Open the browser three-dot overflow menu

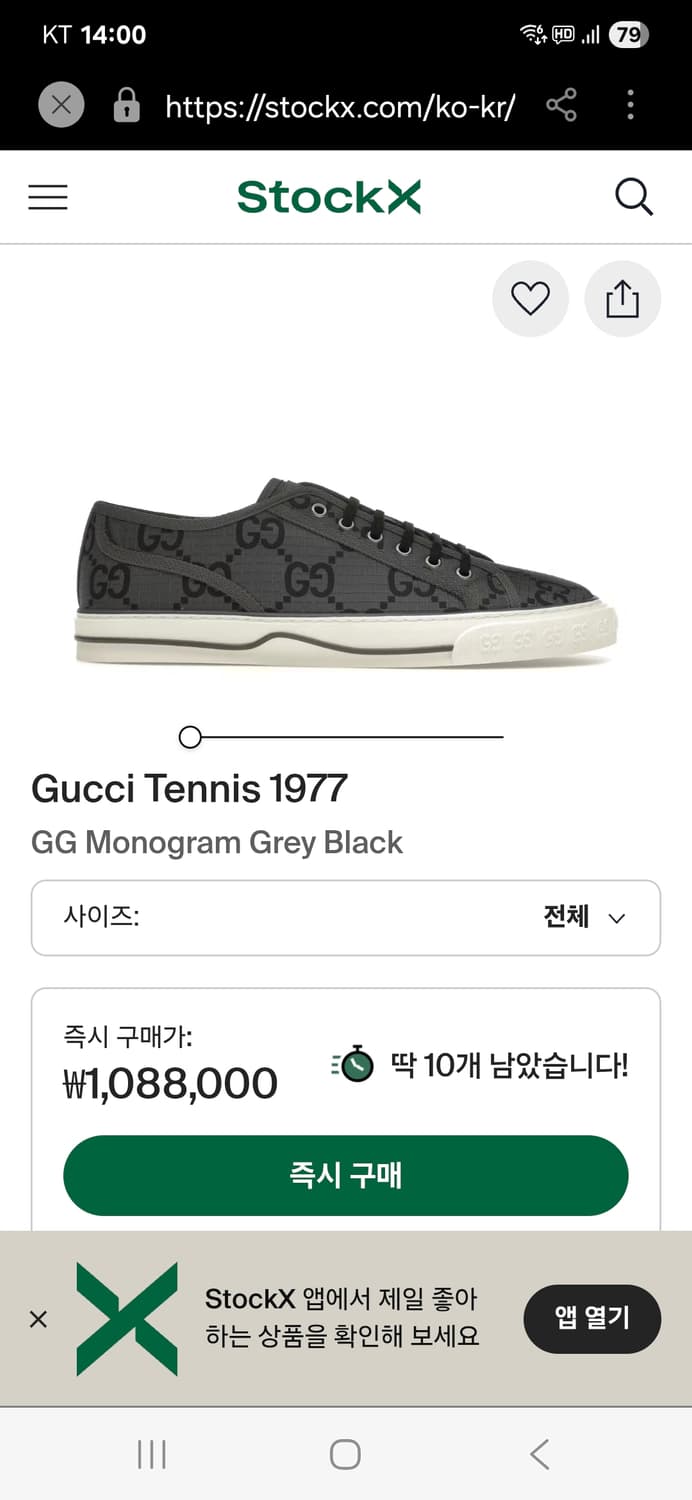[x=630, y=105]
